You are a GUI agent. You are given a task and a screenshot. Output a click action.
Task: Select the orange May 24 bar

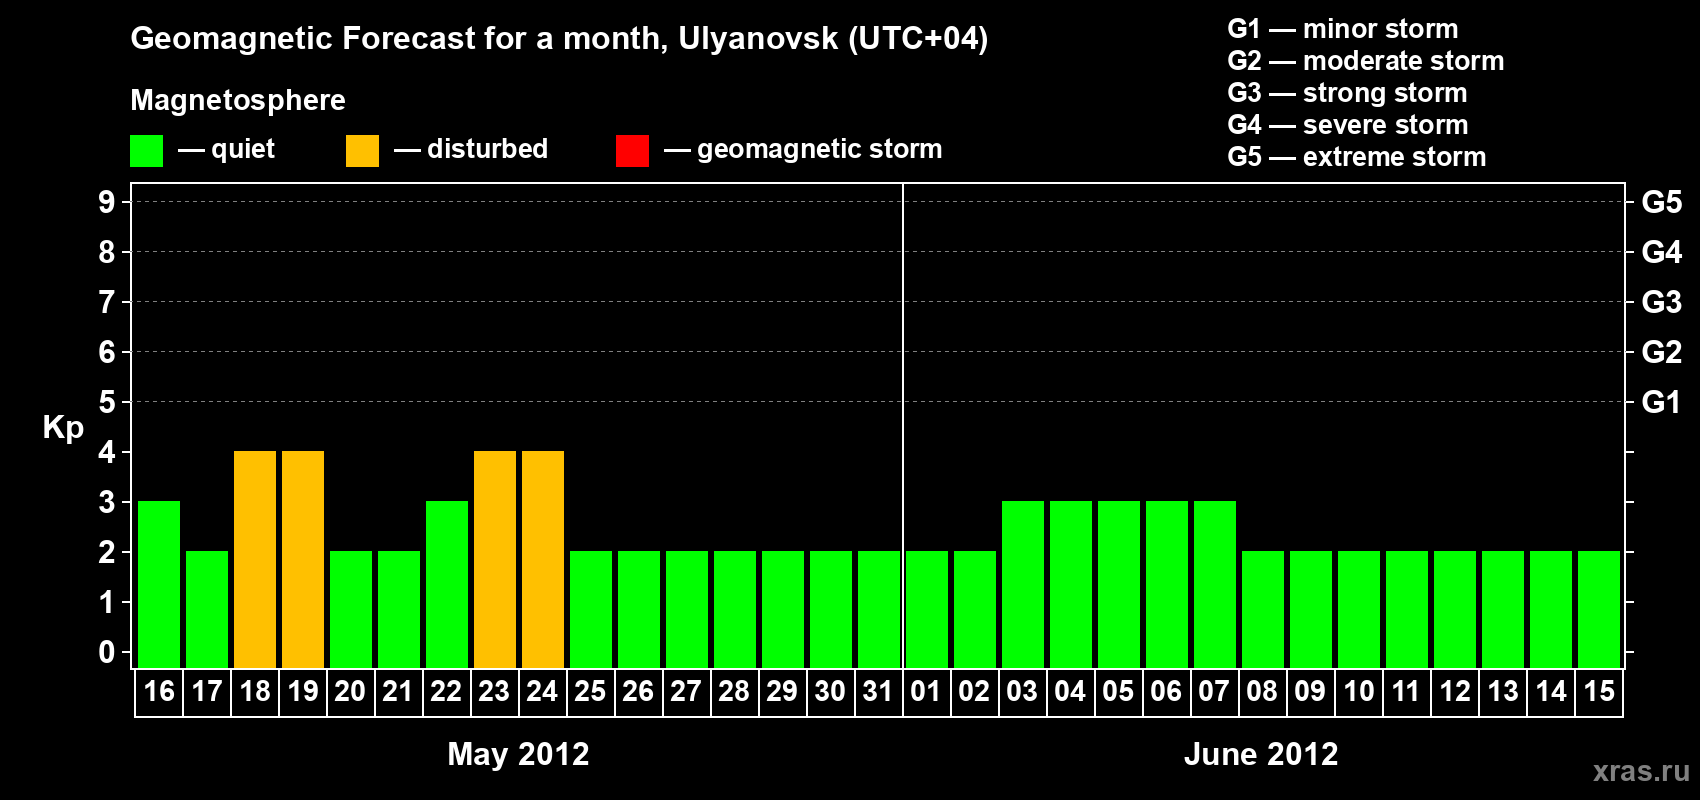pyautogui.click(x=543, y=559)
